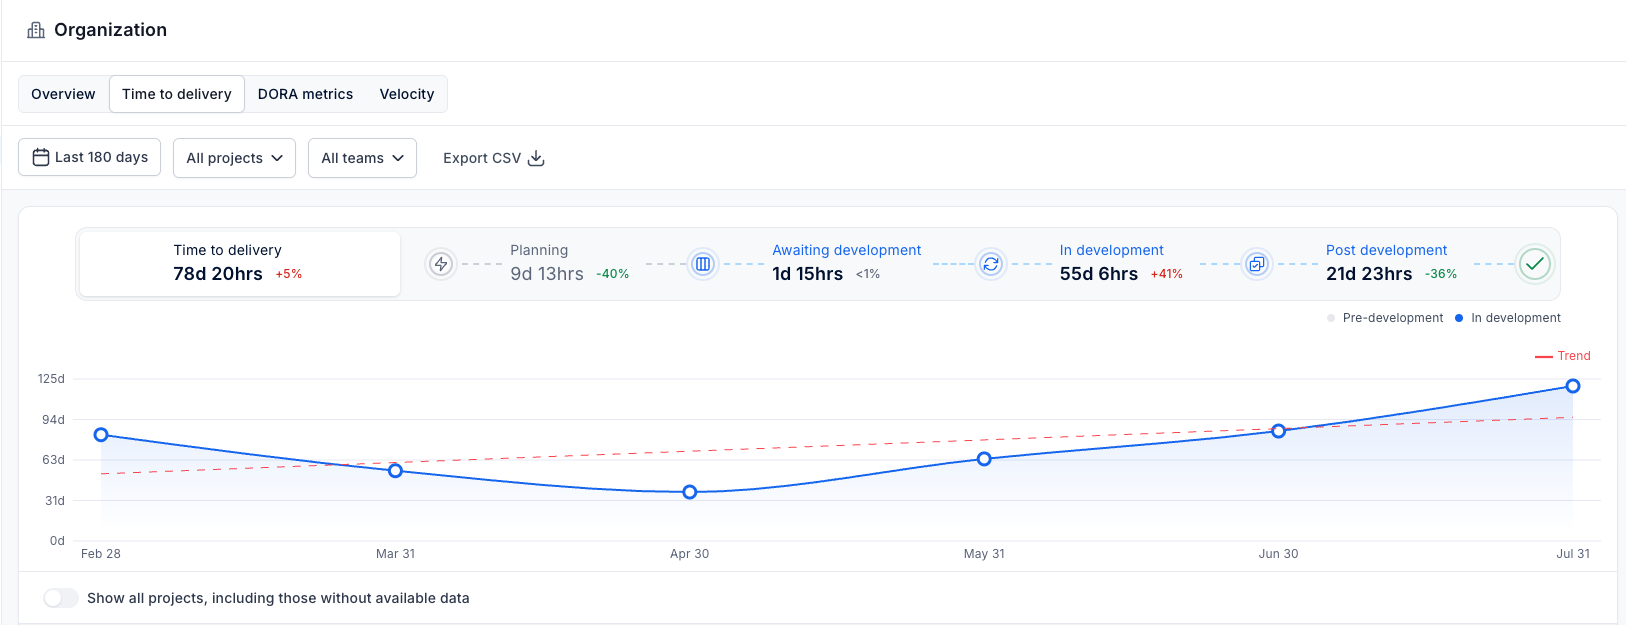
Task: Click the Apr 30 data point on chart
Action: click(690, 492)
